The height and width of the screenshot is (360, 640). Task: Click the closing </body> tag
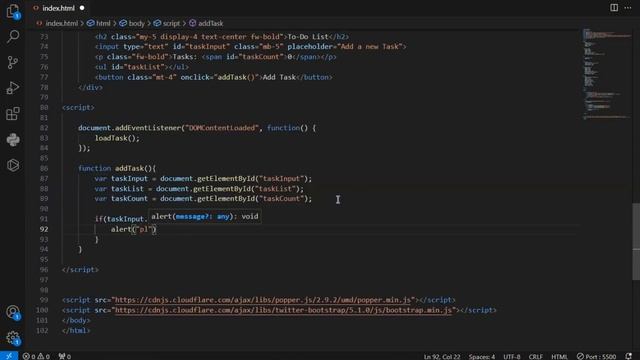tap(76, 320)
